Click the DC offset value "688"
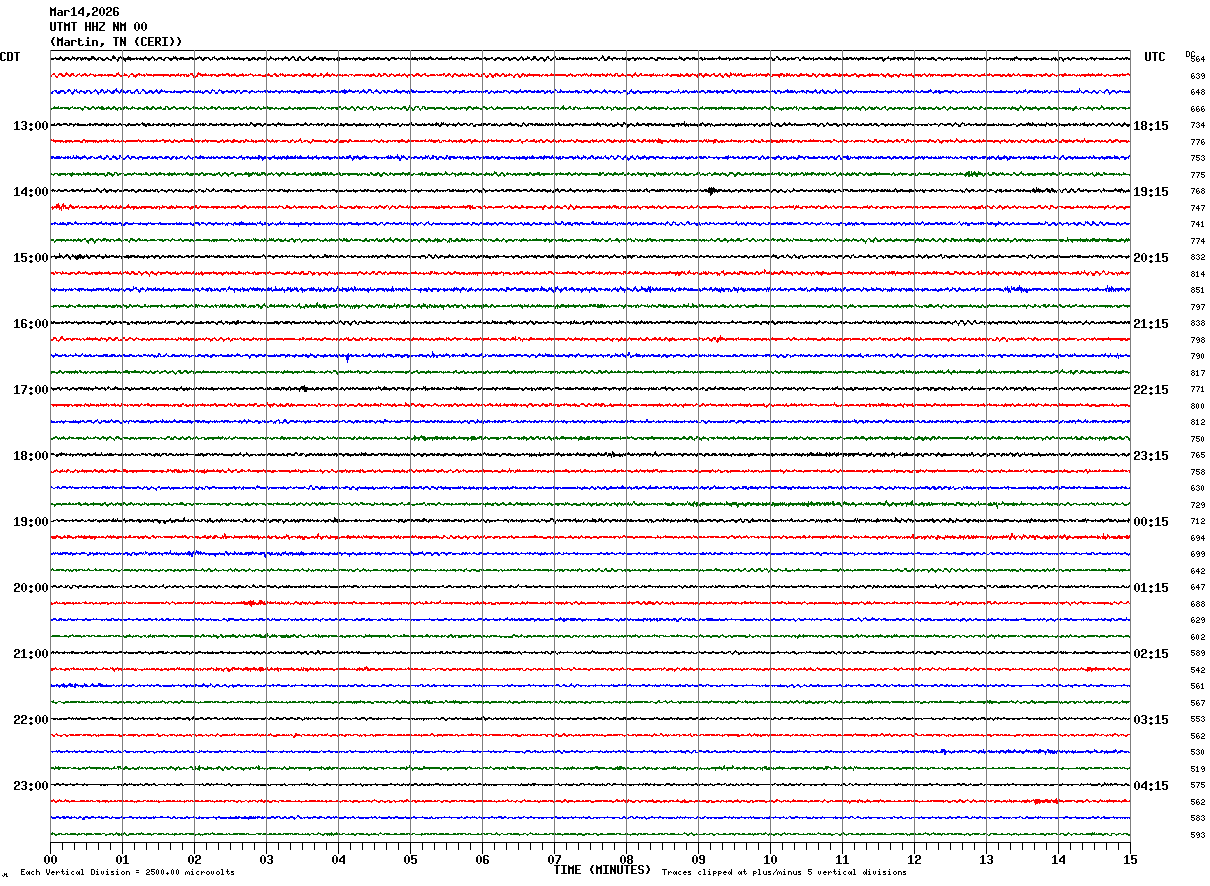 pyautogui.click(x=1197, y=604)
